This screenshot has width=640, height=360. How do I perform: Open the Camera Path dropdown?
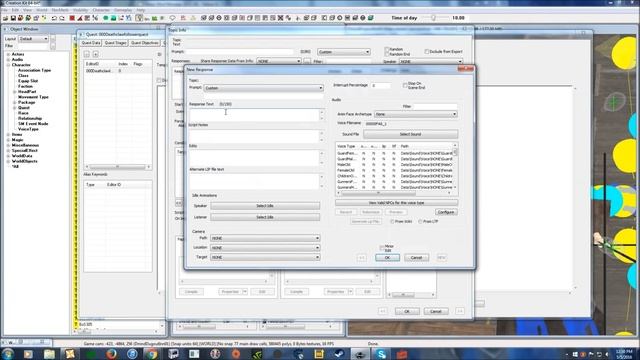coord(265,238)
